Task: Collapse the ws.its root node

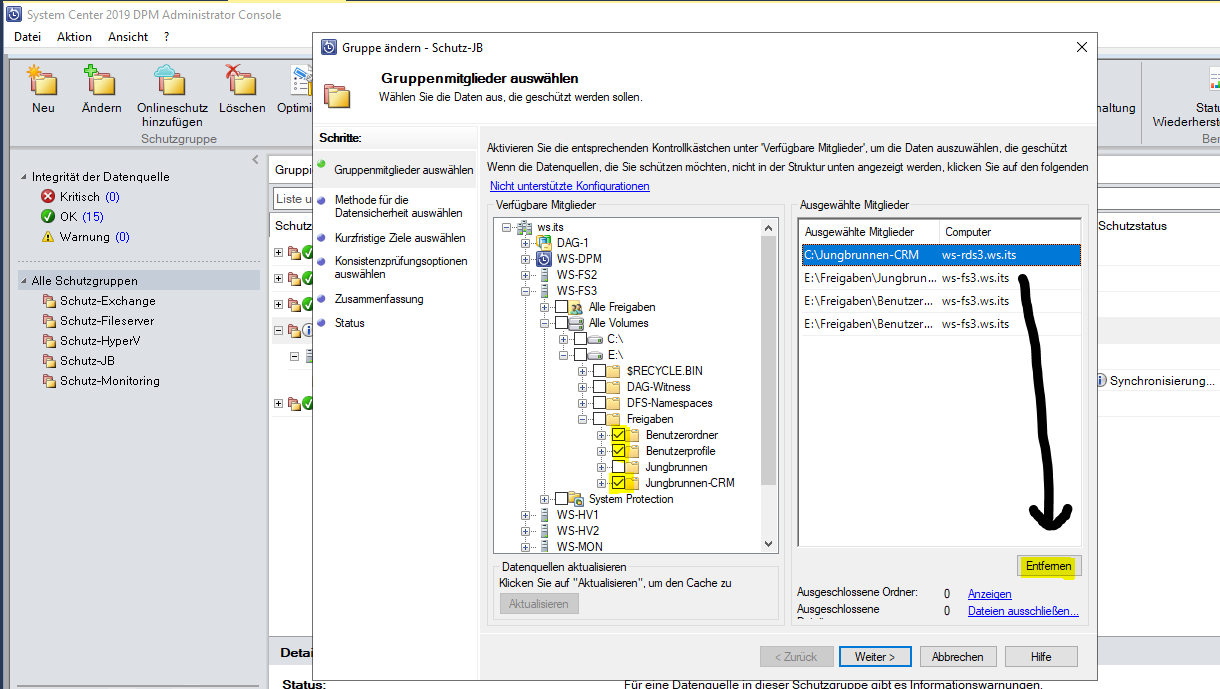Action: 507,227
